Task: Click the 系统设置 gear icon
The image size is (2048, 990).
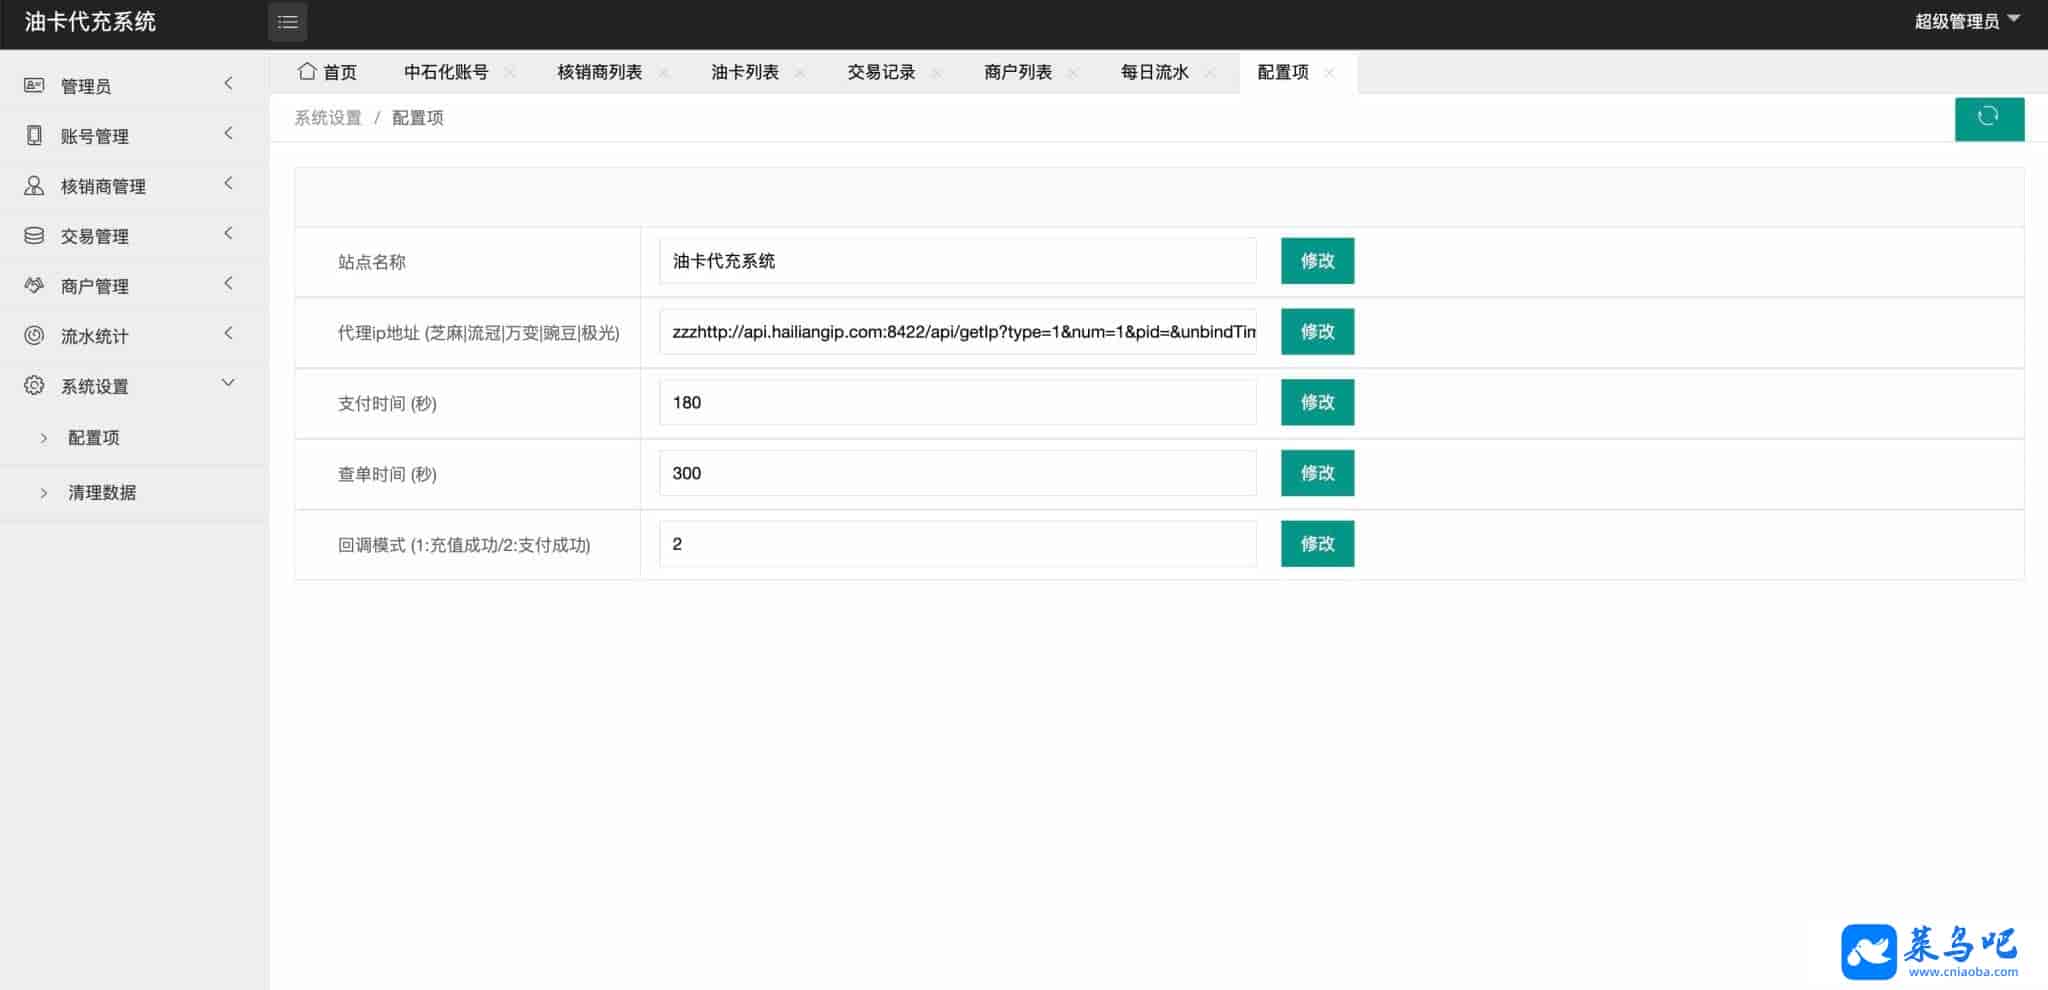Action: [34, 386]
